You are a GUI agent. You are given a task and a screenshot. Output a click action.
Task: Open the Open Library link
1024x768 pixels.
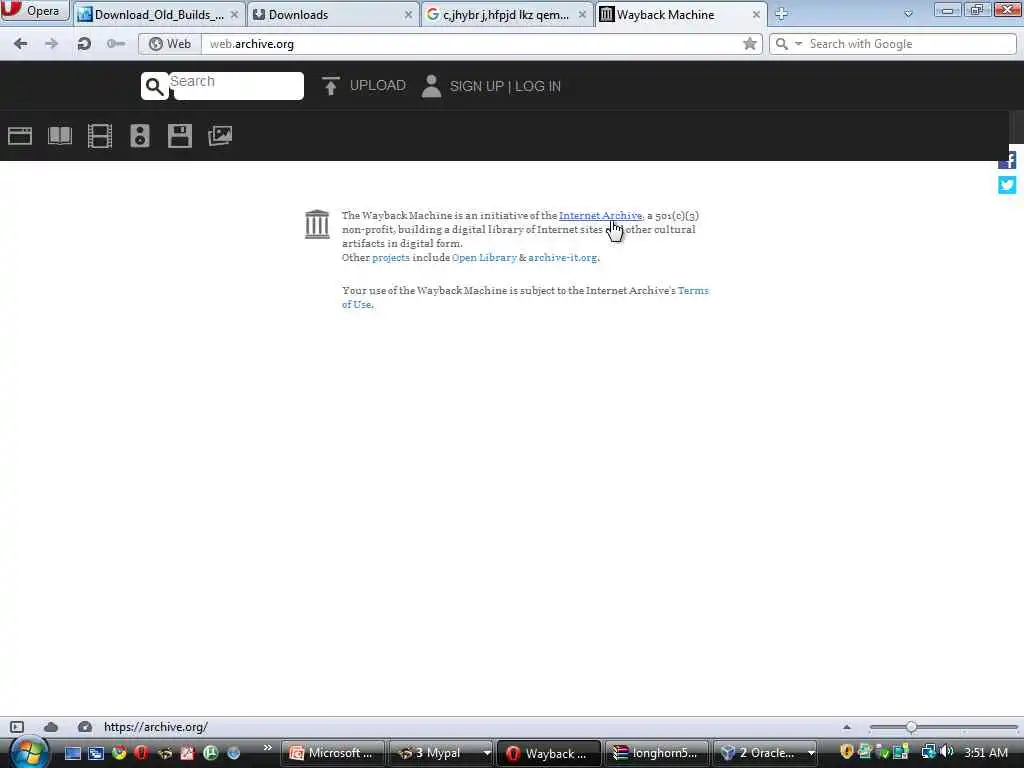(x=484, y=257)
